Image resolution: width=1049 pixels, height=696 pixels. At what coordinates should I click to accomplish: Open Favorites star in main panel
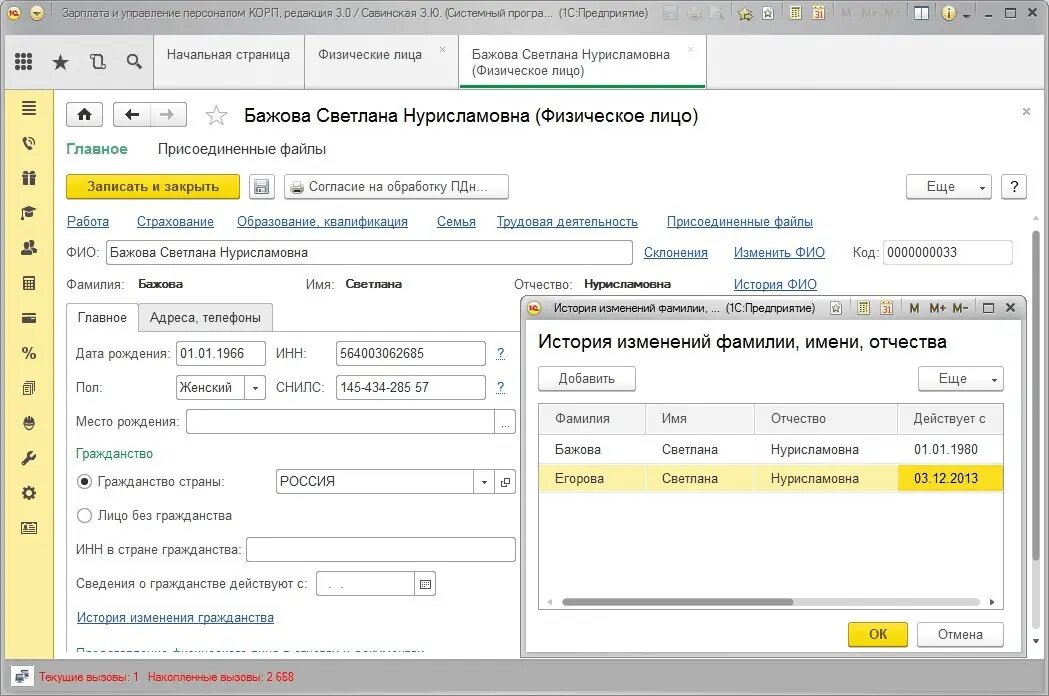60,62
